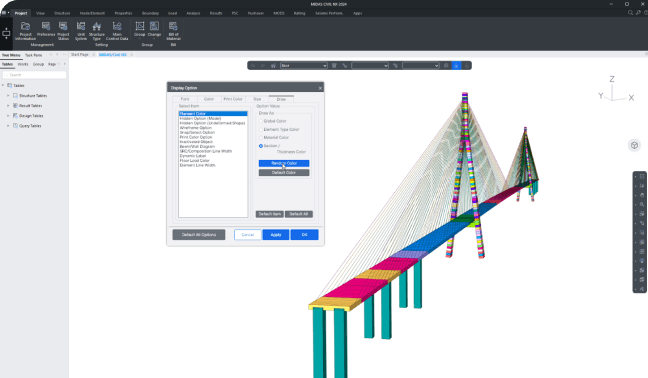Click the search magnifier in the title area
Viewport: 648px width, 378px height.
(x=631, y=13)
